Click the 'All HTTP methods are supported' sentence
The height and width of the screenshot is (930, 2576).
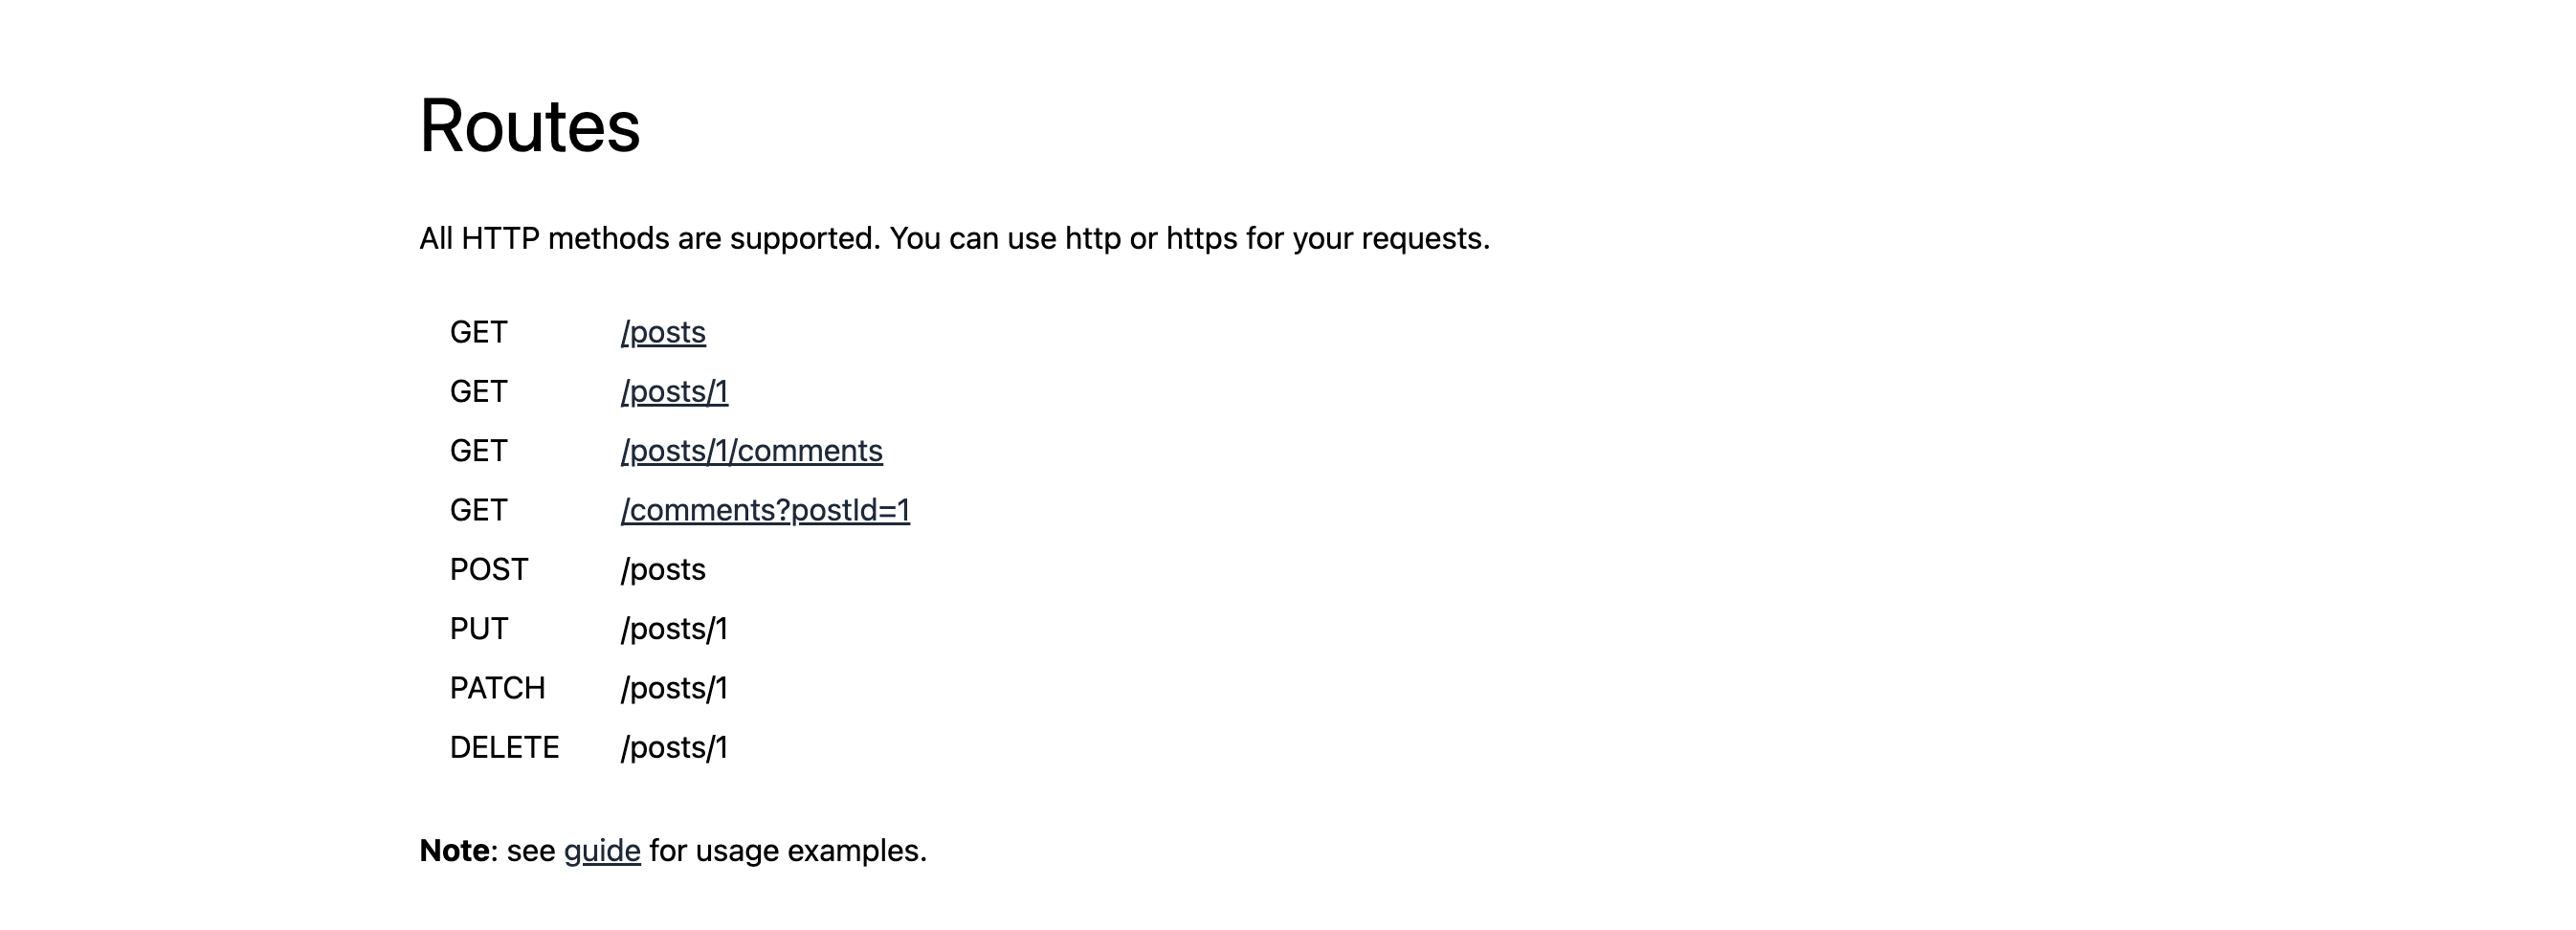[650, 238]
